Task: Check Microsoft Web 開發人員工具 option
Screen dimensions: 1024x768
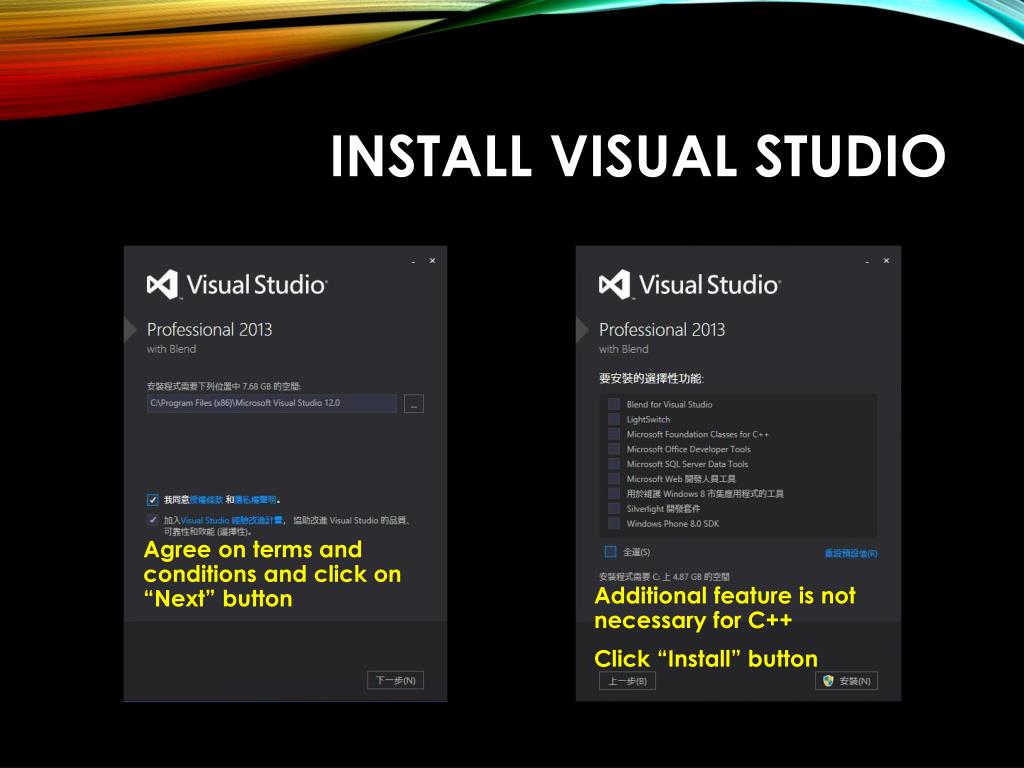Action: pos(613,479)
